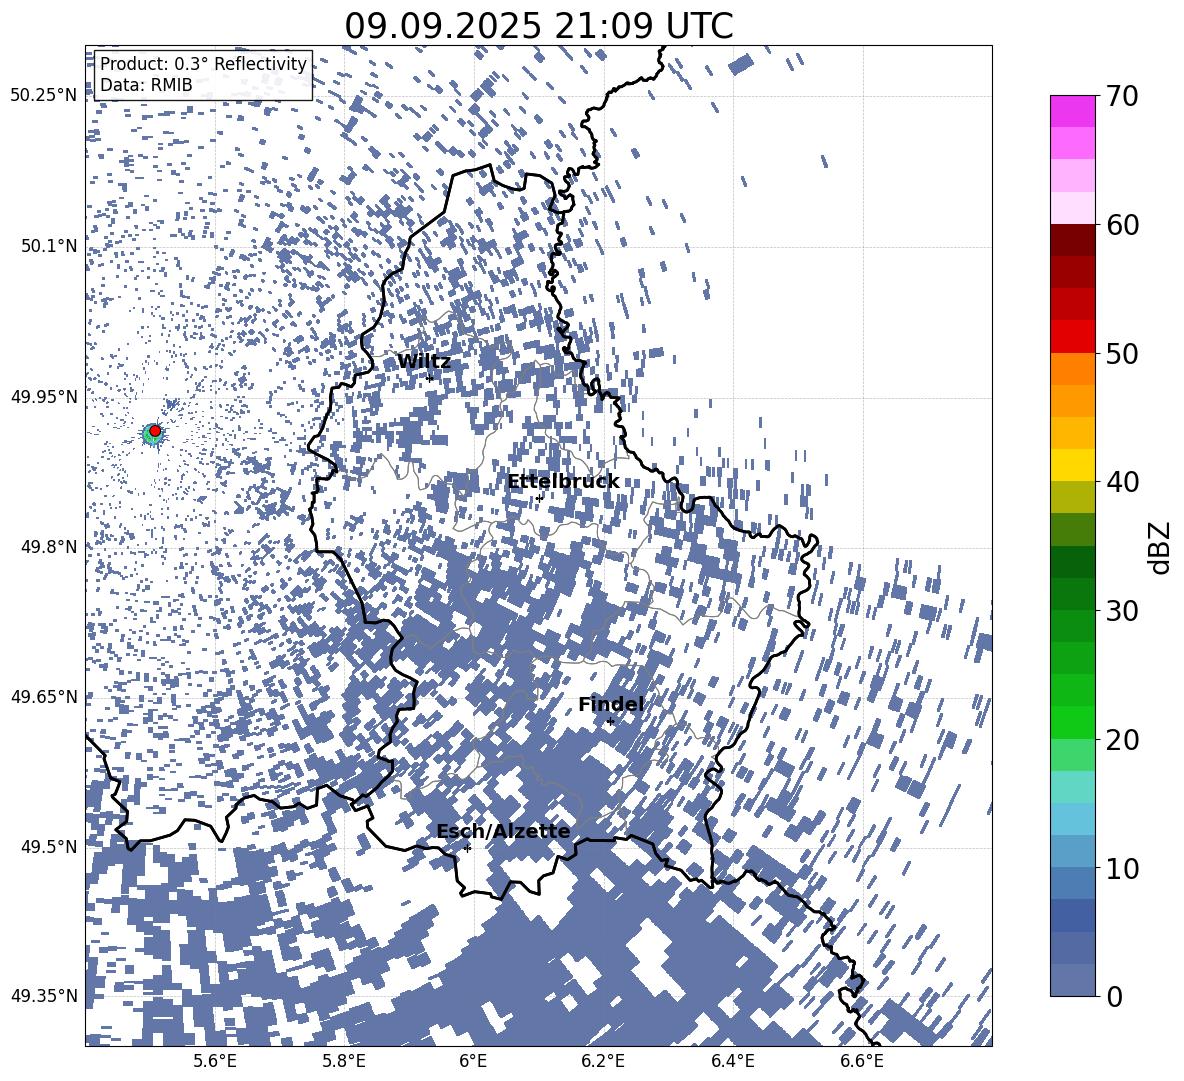
Task: Click the latitude label 50.1°N
Action: point(48,246)
